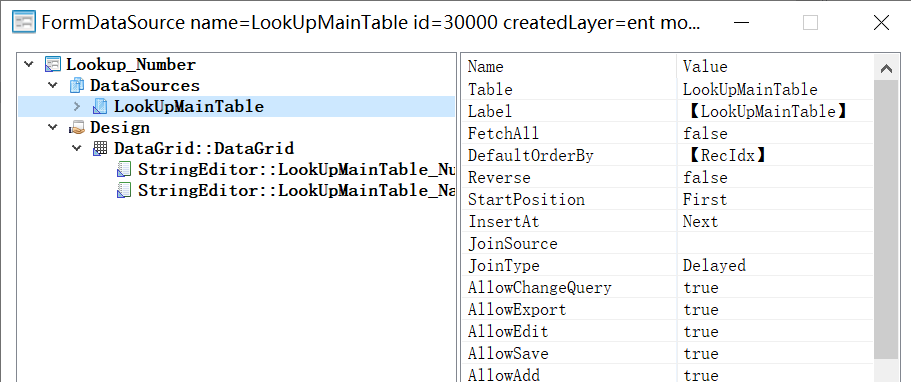This screenshot has width=911, height=382.
Task: Select StringEditor::LookUpMainTable_Nu tree item
Action: point(296,170)
